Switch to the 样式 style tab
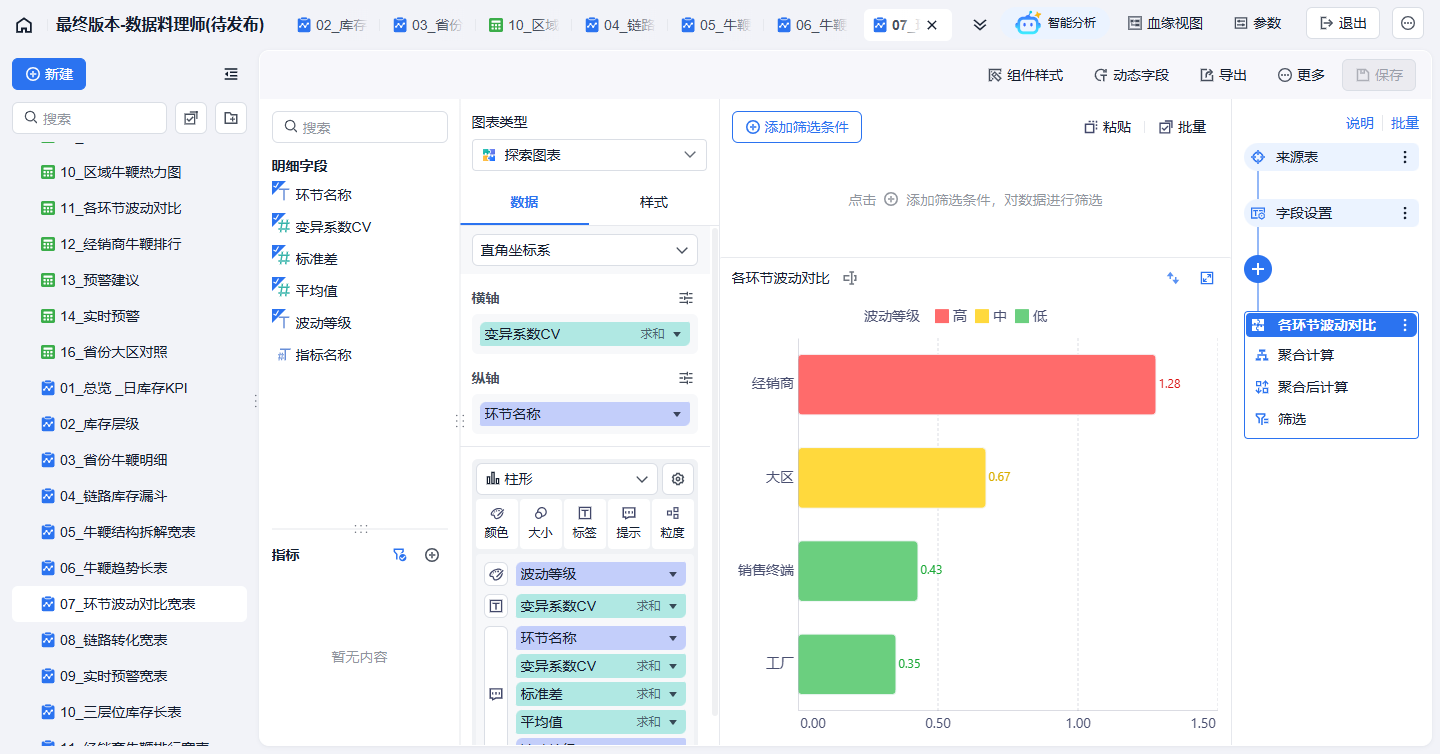1440x754 pixels. point(654,202)
